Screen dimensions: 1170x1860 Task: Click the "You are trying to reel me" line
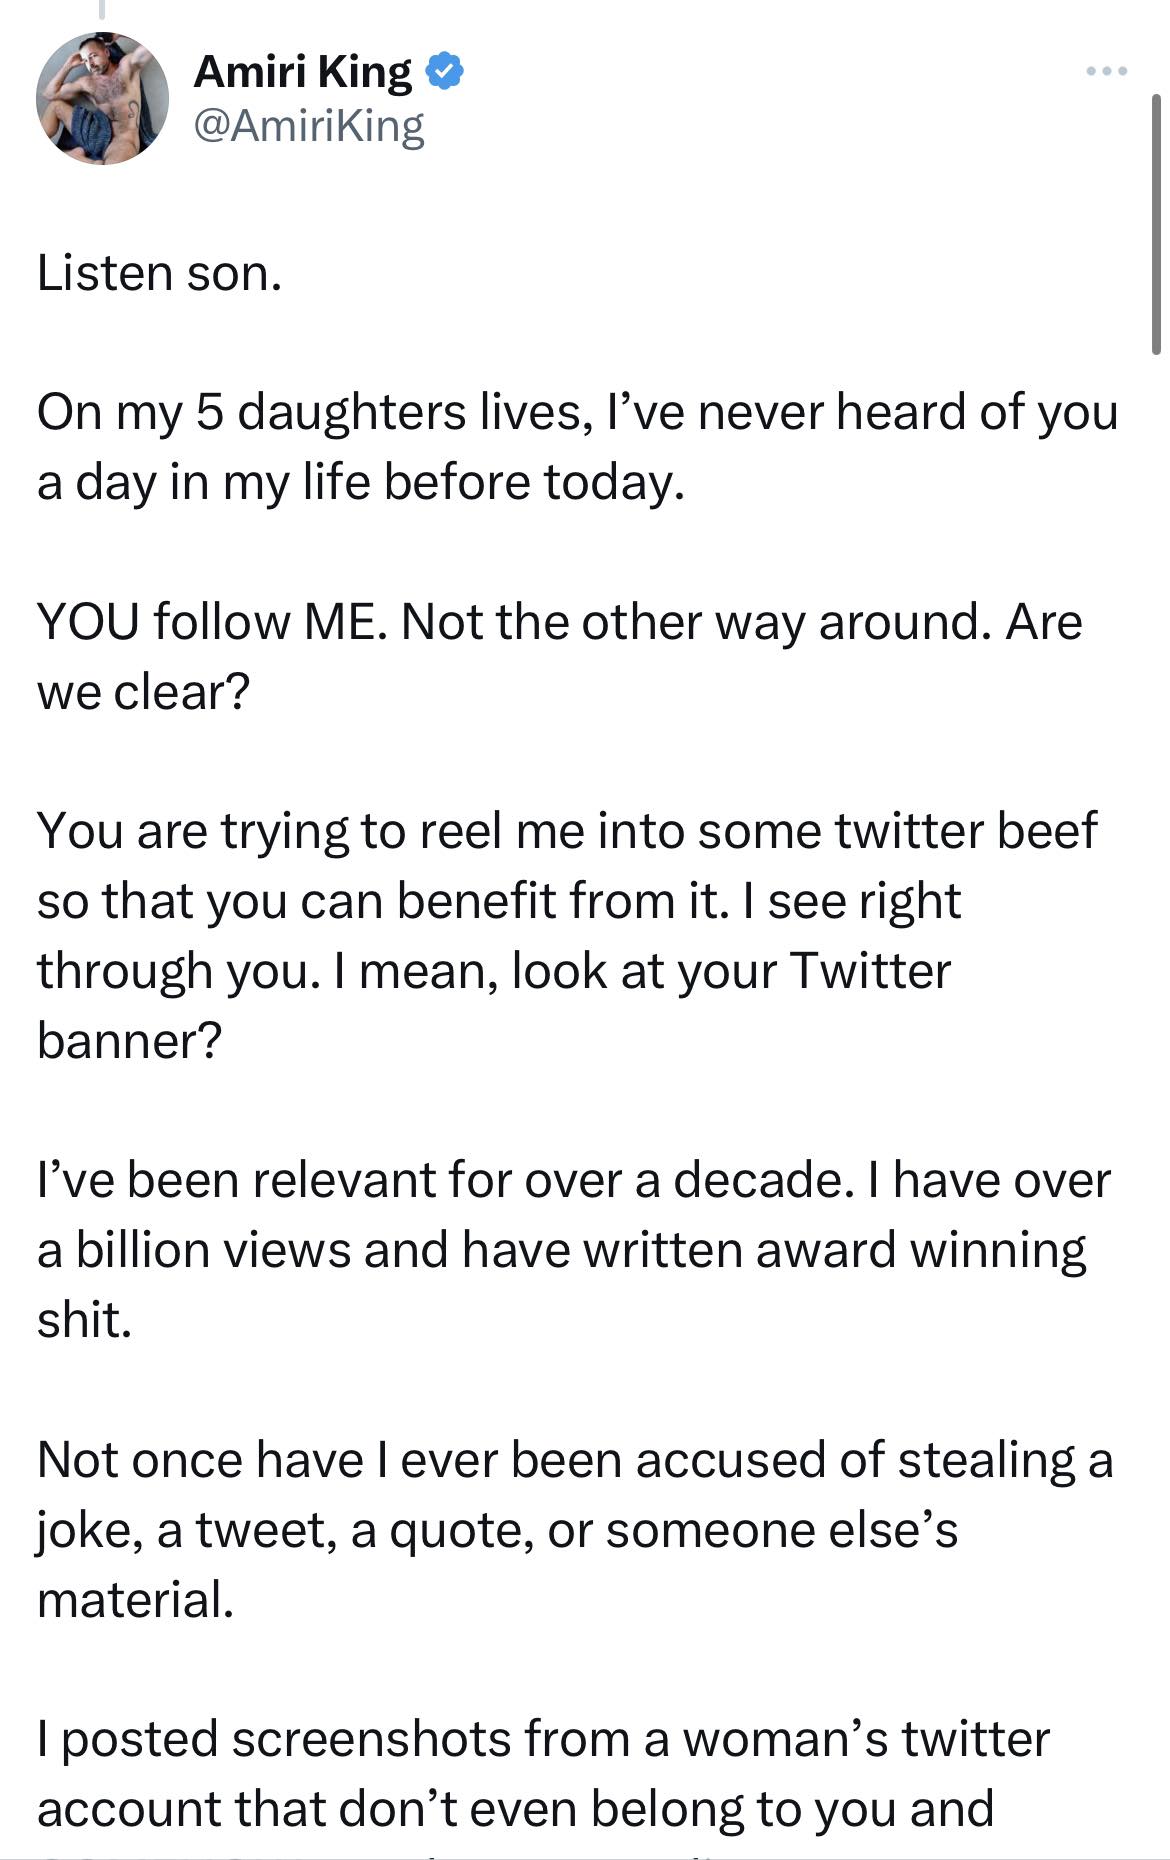pyautogui.click(x=567, y=831)
